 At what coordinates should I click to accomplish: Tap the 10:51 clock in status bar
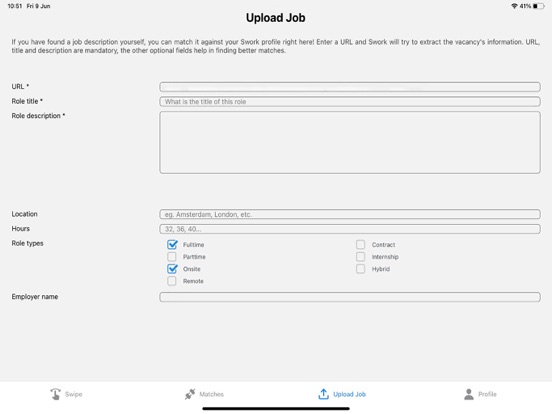pos(15,6)
